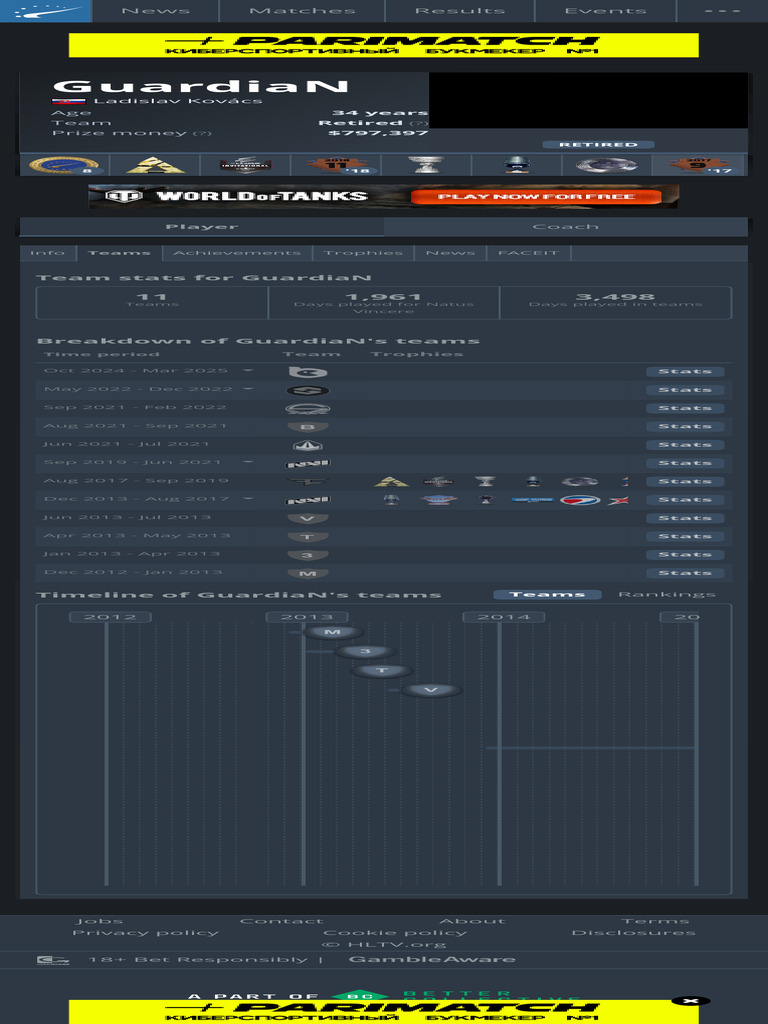Open V team logo in Jun 2013 row

point(308,518)
